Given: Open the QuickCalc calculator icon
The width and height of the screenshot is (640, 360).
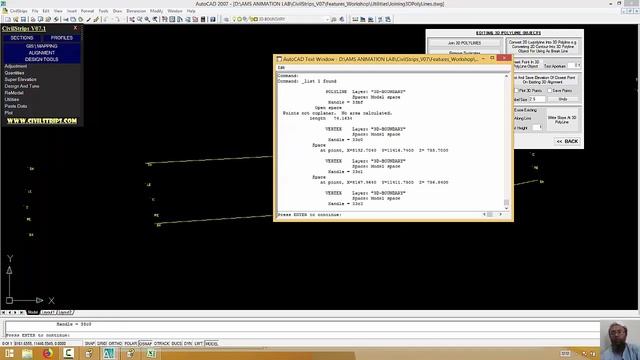Looking at the screenshot, I should pyautogui.click(x=203, y=19).
